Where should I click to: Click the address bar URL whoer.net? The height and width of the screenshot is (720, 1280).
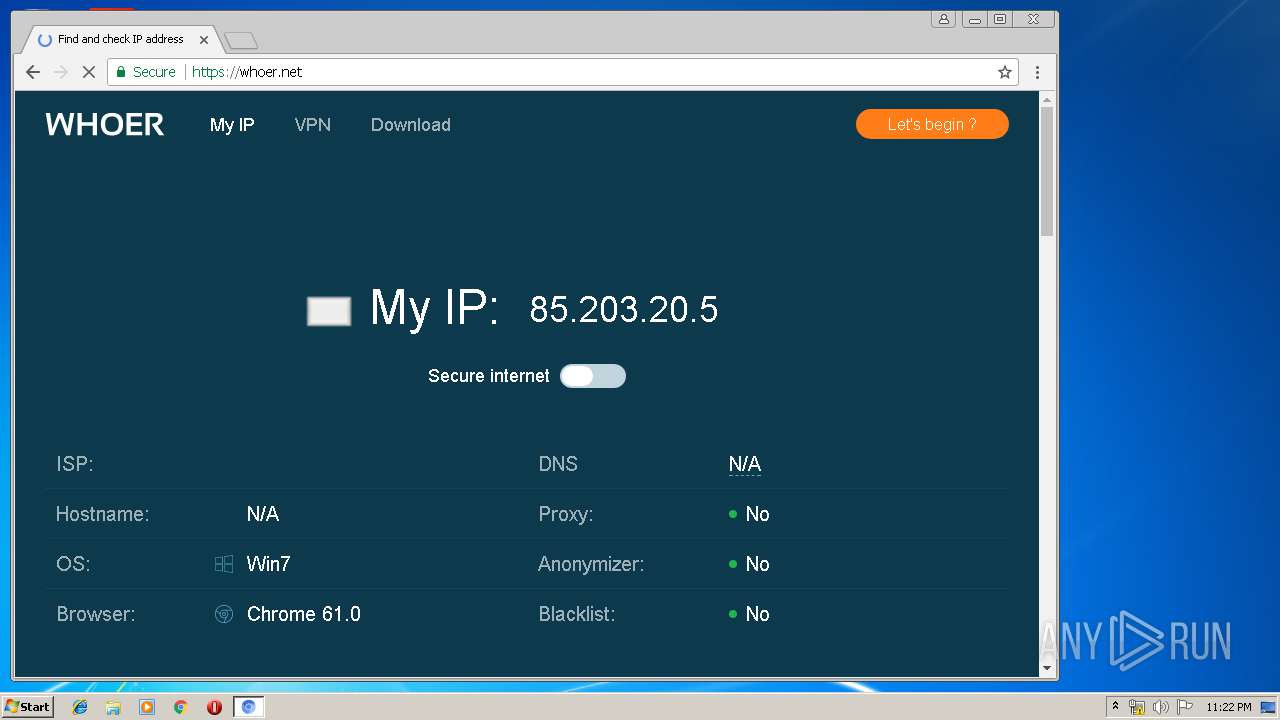(247, 72)
